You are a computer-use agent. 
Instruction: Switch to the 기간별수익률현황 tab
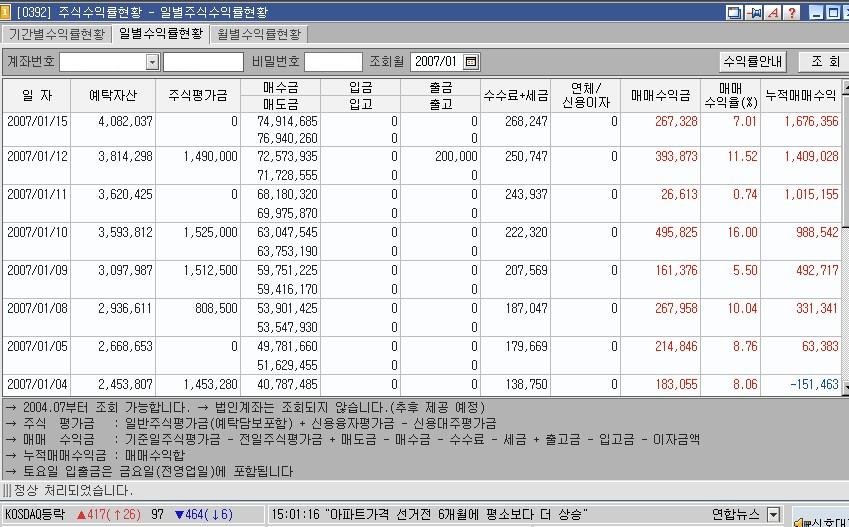click(x=57, y=34)
